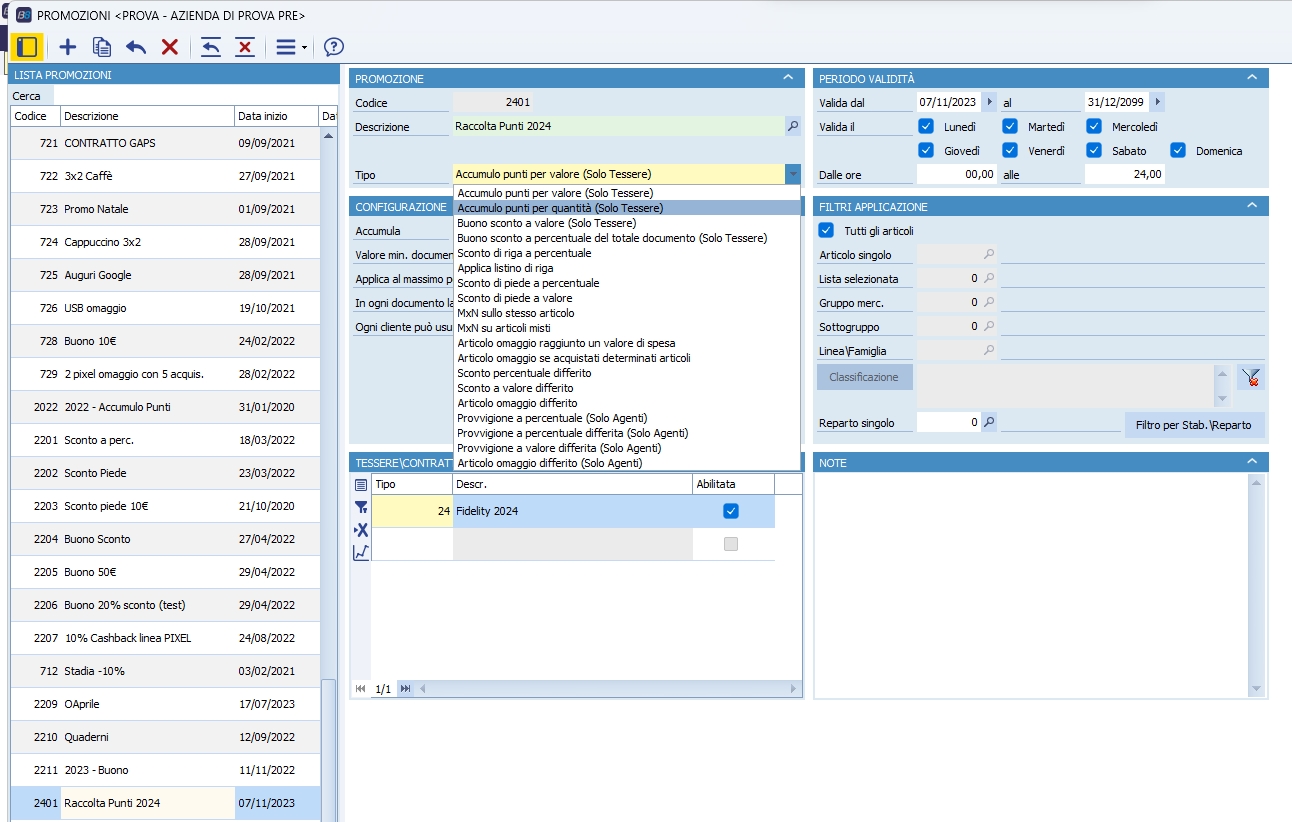This screenshot has width=1292, height=822.
Task: Click the lookup icon for Sottogruppo
Action: point(989,326)
